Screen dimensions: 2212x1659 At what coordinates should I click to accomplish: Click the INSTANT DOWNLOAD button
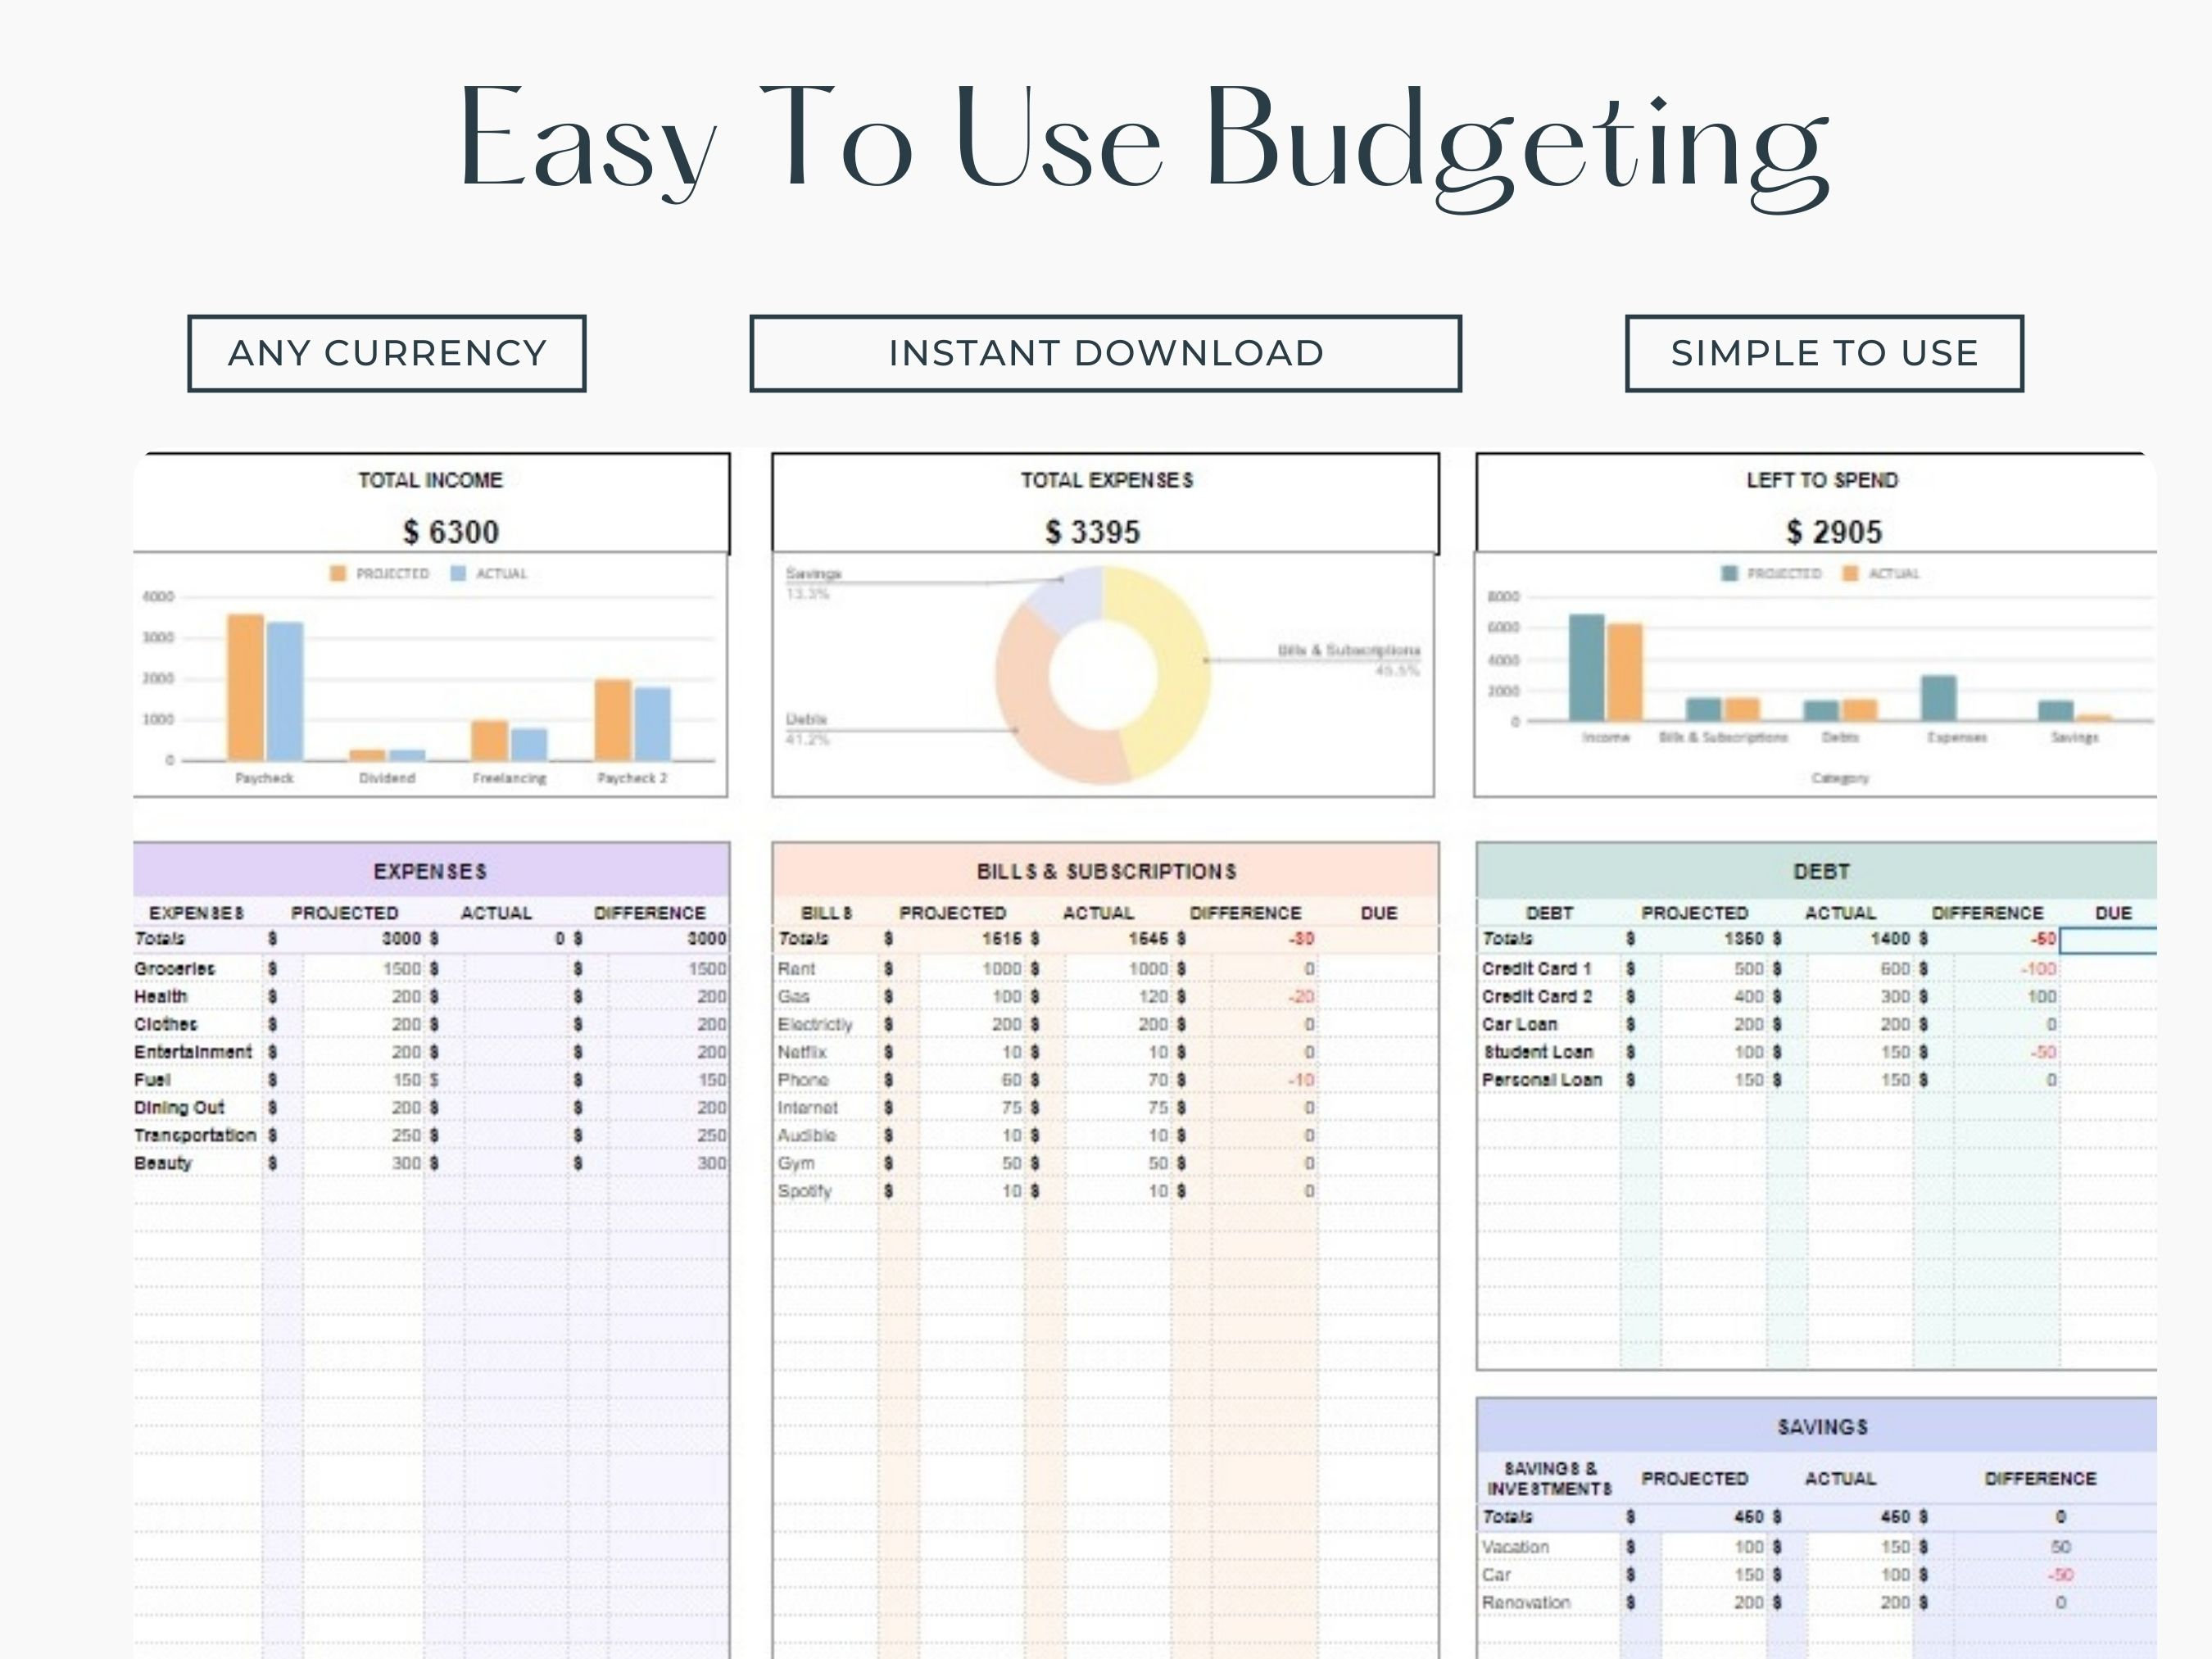point(1106,352)
